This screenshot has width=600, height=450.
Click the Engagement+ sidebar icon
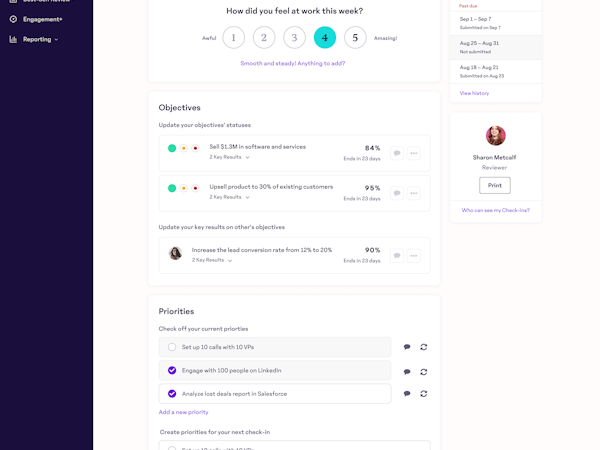pos(13,19)
